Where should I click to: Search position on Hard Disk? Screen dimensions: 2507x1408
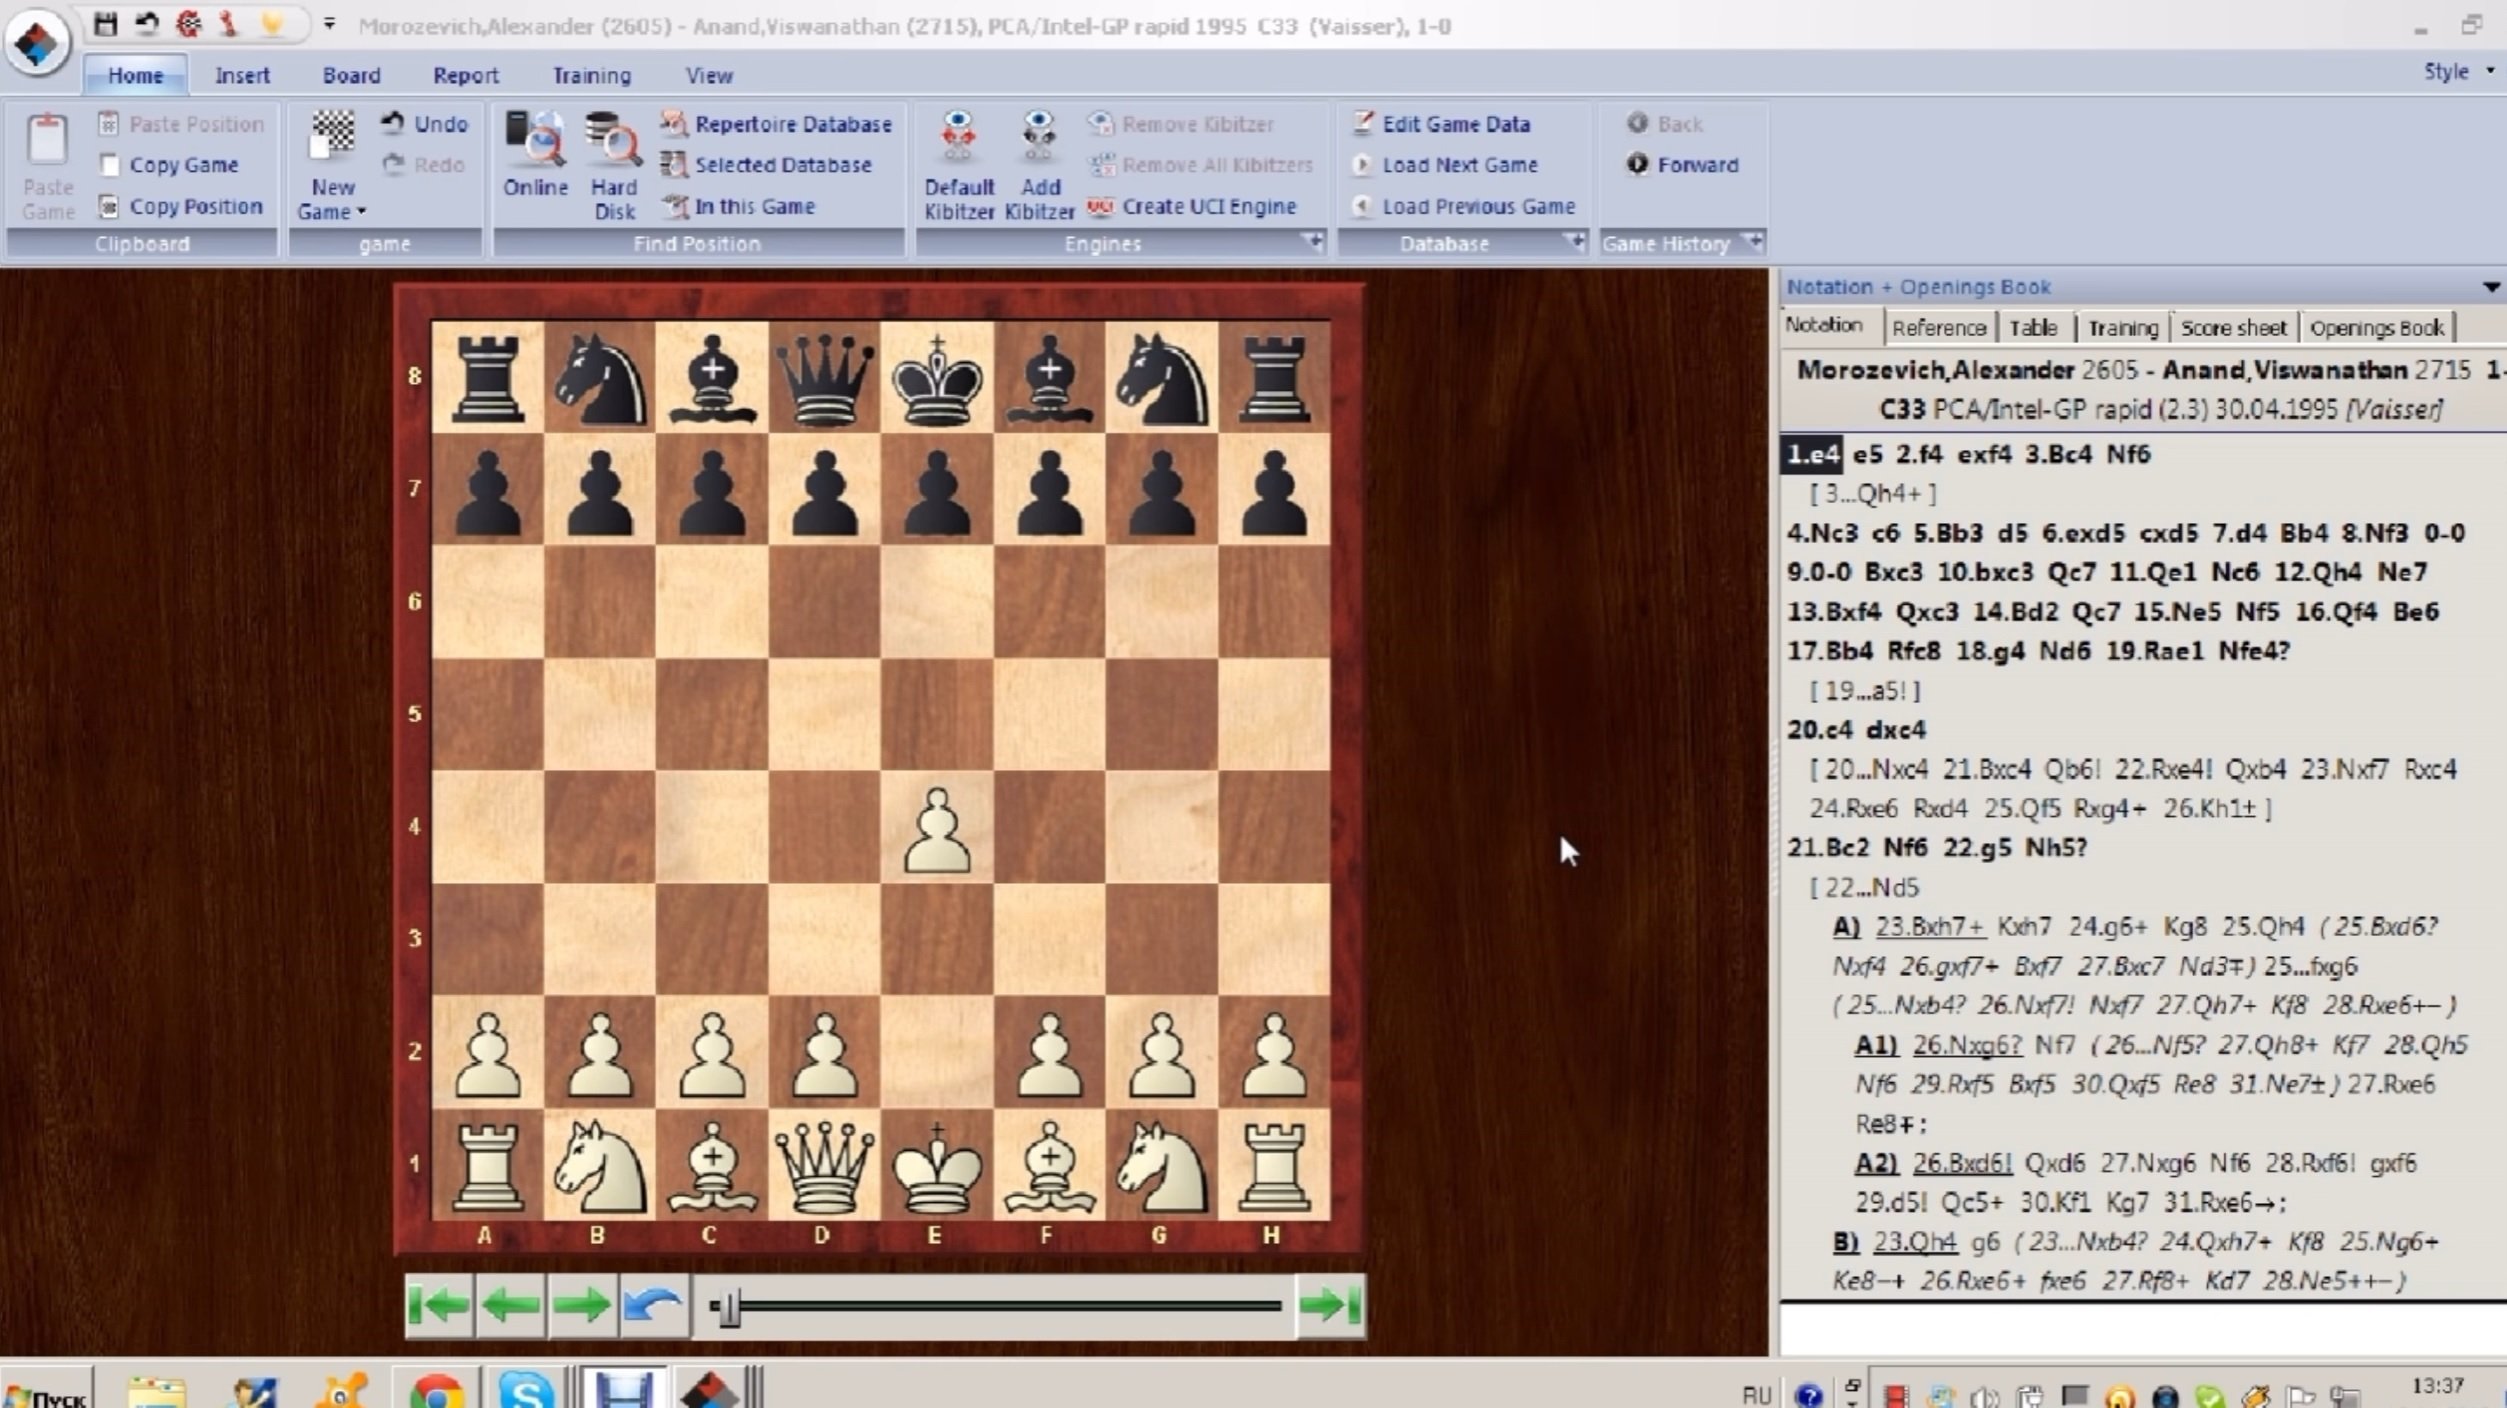click(x=613, y=165)
